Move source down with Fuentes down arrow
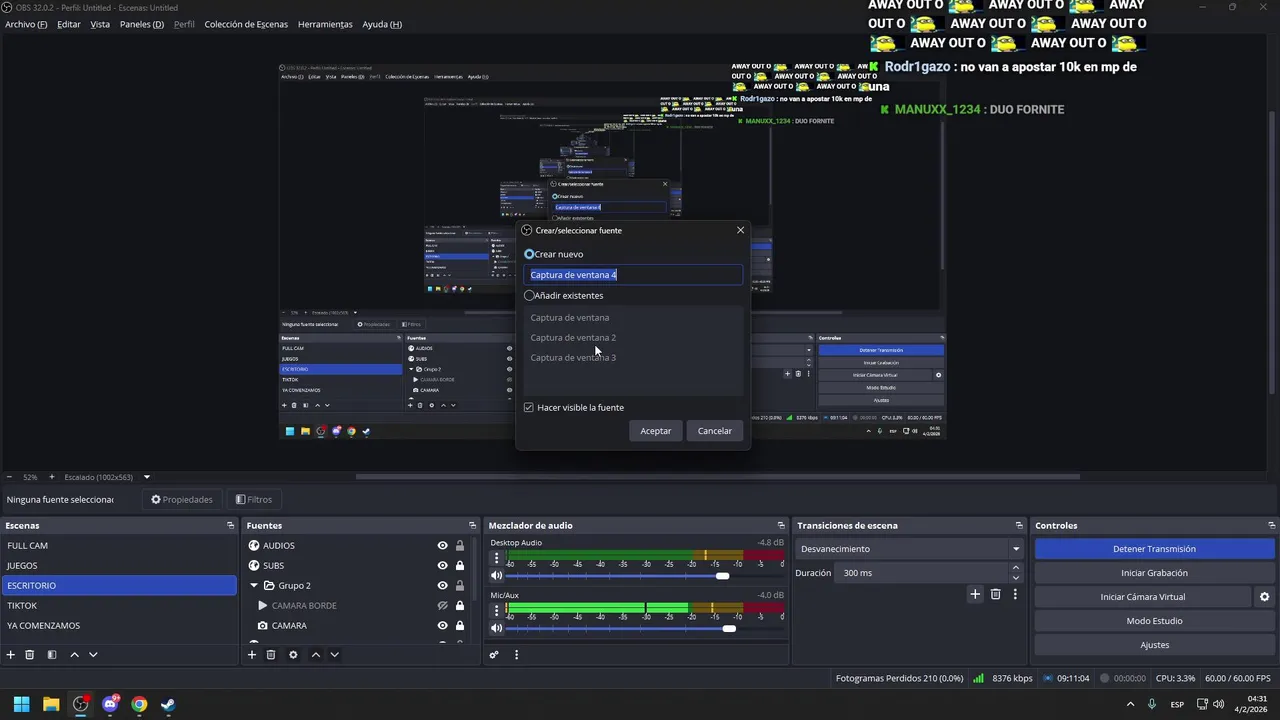This screenshot has height=720, width=1280. point(334,655)
